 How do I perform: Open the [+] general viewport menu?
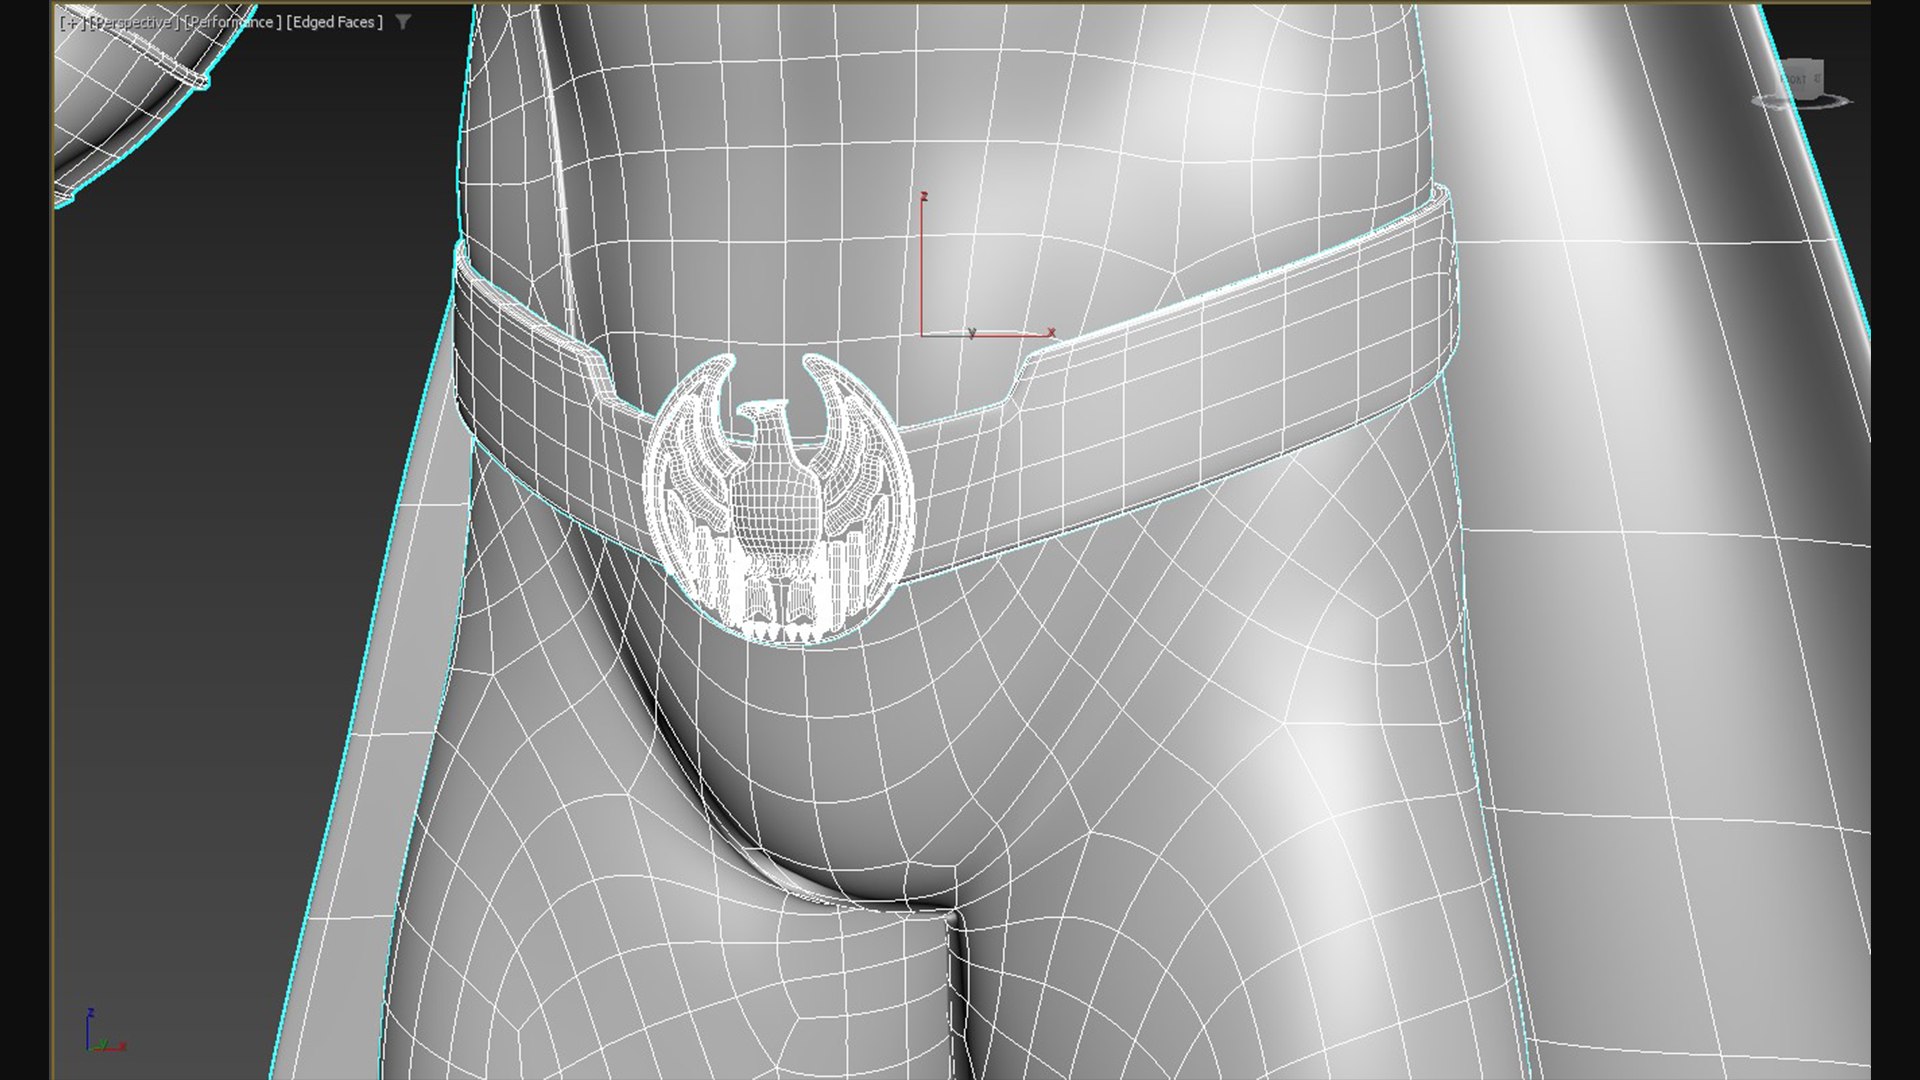73,22
